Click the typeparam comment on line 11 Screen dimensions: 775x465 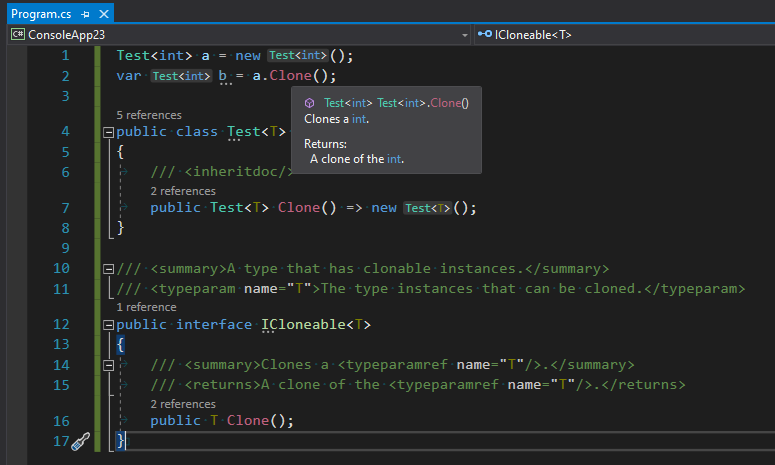pyautogui.click(x=431, y=289)
